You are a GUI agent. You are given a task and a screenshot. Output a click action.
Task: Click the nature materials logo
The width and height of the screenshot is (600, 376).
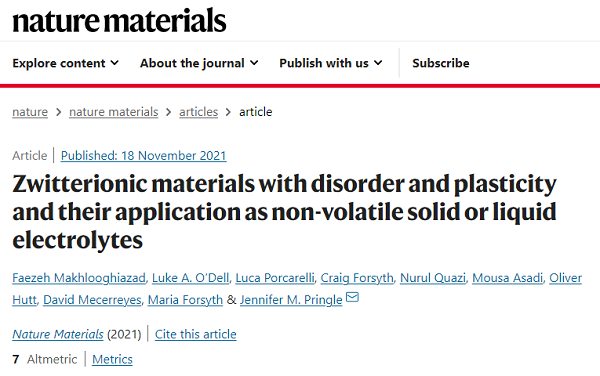point(119,20)
